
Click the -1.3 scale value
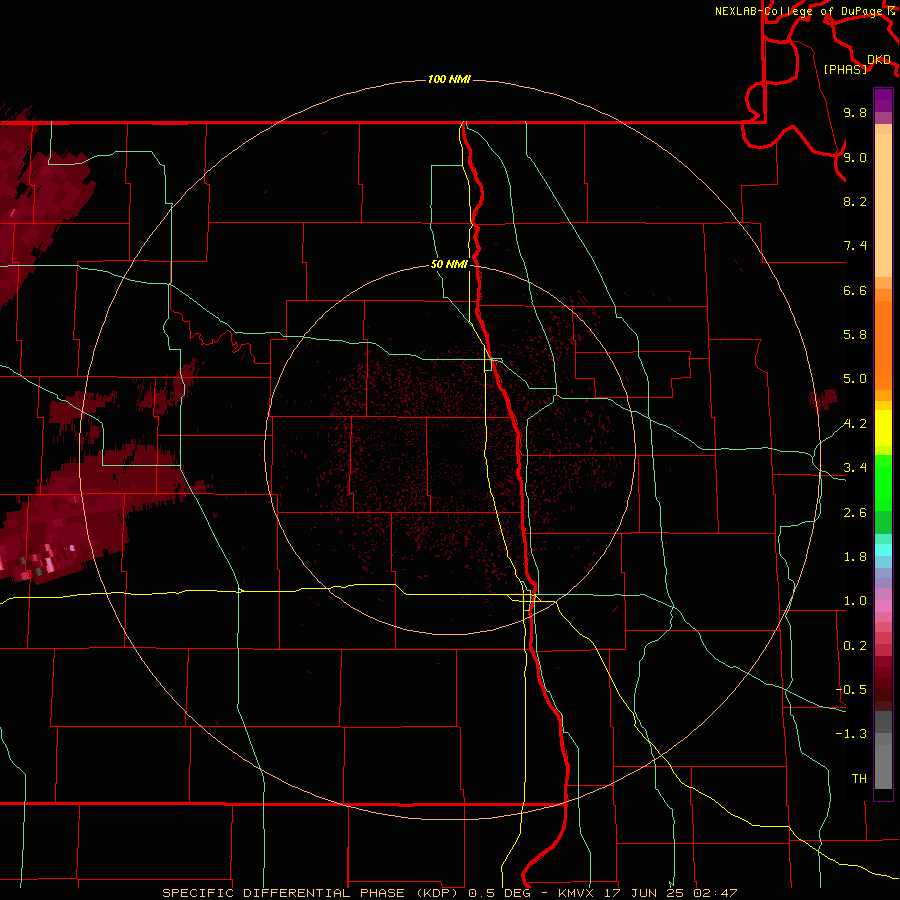pyautogui.click(x=851, y=734)
